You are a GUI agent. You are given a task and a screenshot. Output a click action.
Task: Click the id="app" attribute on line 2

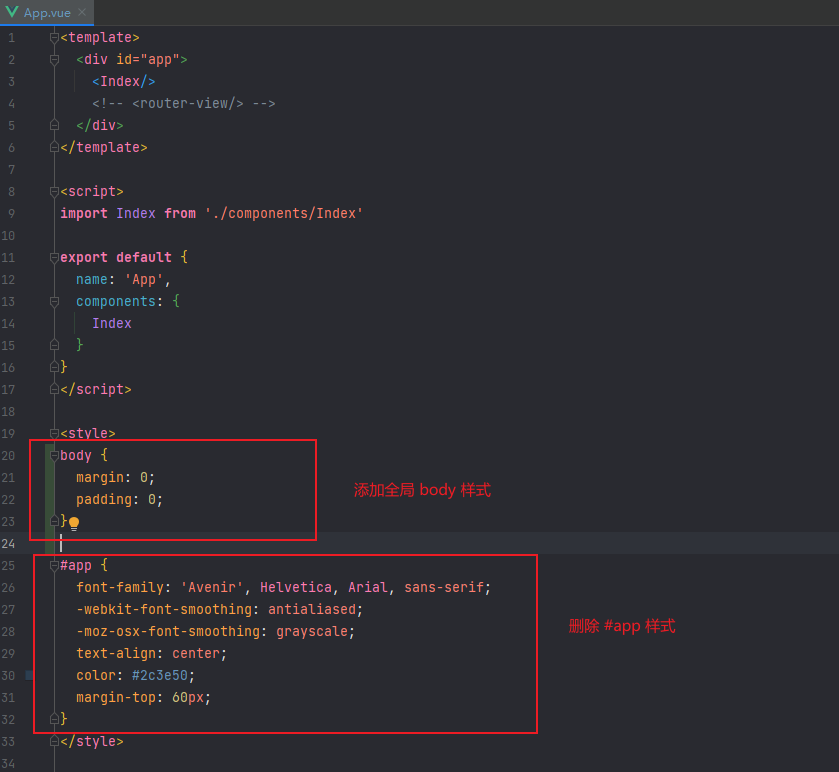click(148, 59)
